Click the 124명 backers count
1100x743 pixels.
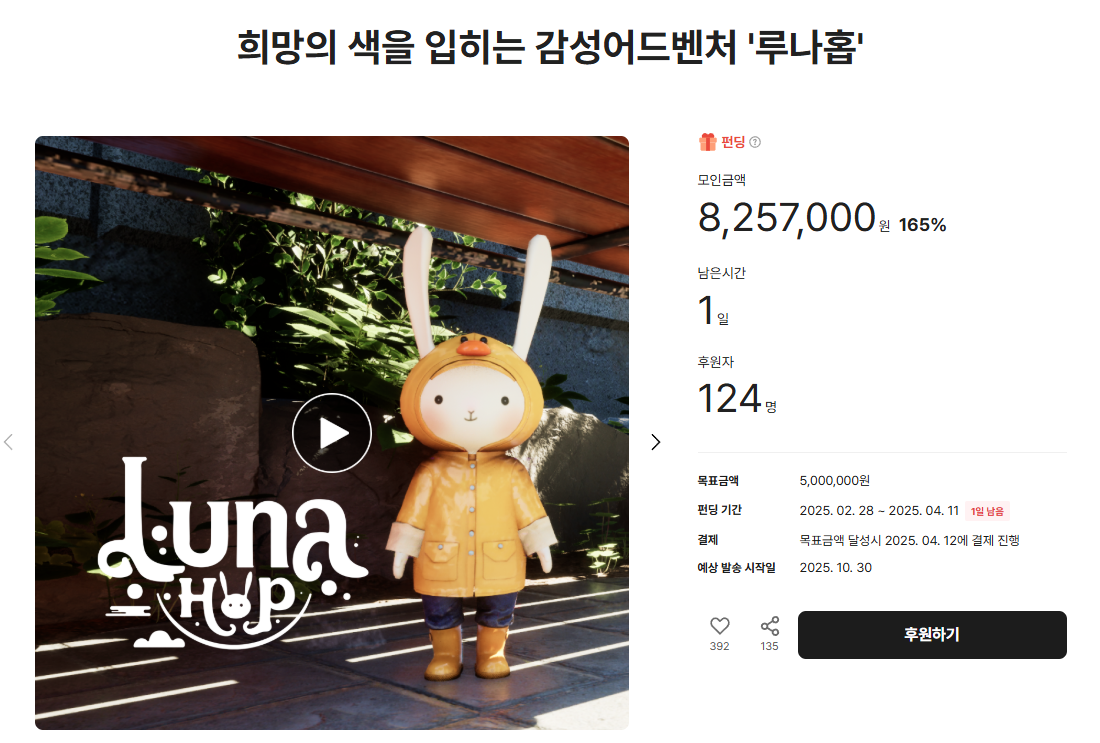tap(737, 399)
